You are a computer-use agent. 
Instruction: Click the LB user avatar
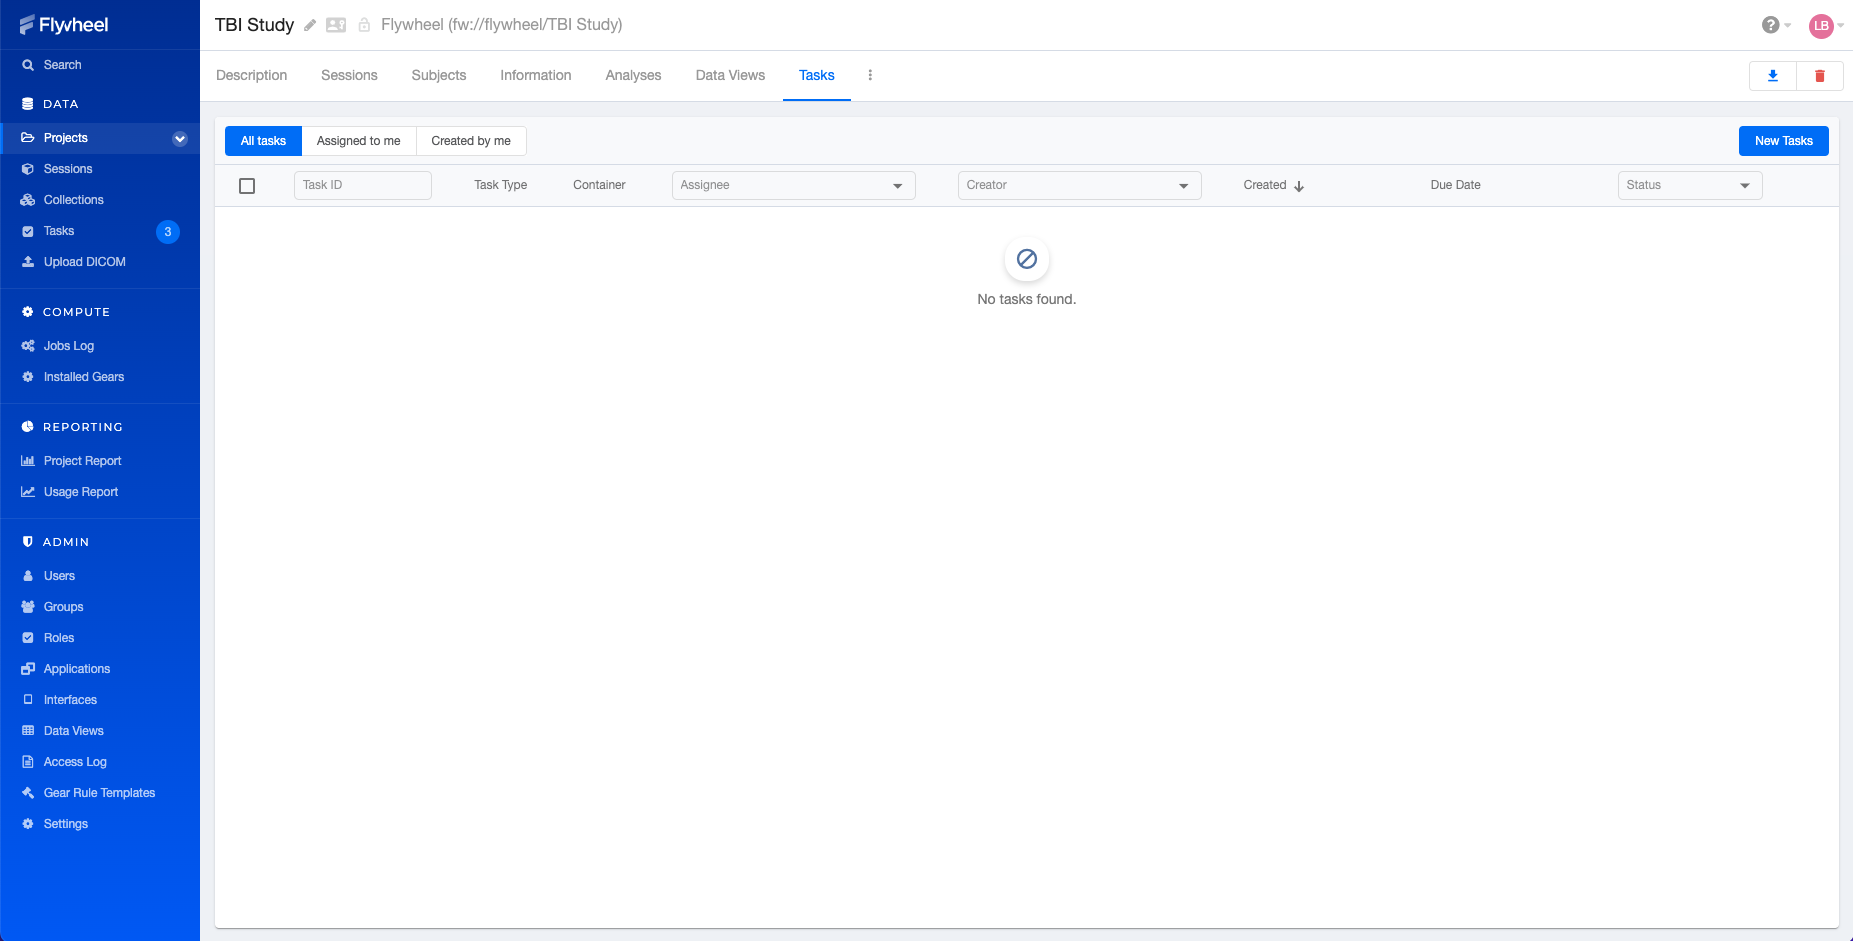tap(1821, 26)
